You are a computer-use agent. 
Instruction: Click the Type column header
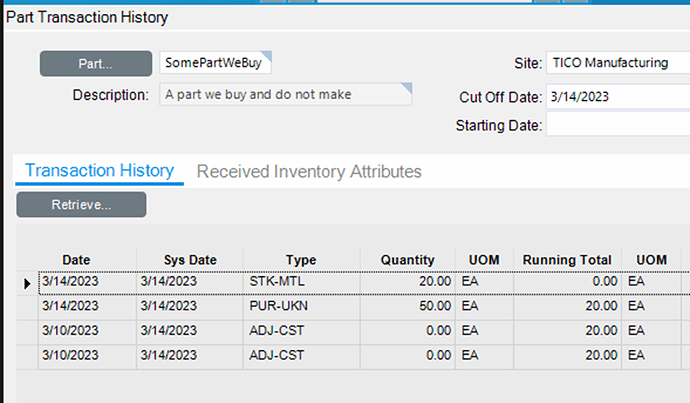(300, 260)
